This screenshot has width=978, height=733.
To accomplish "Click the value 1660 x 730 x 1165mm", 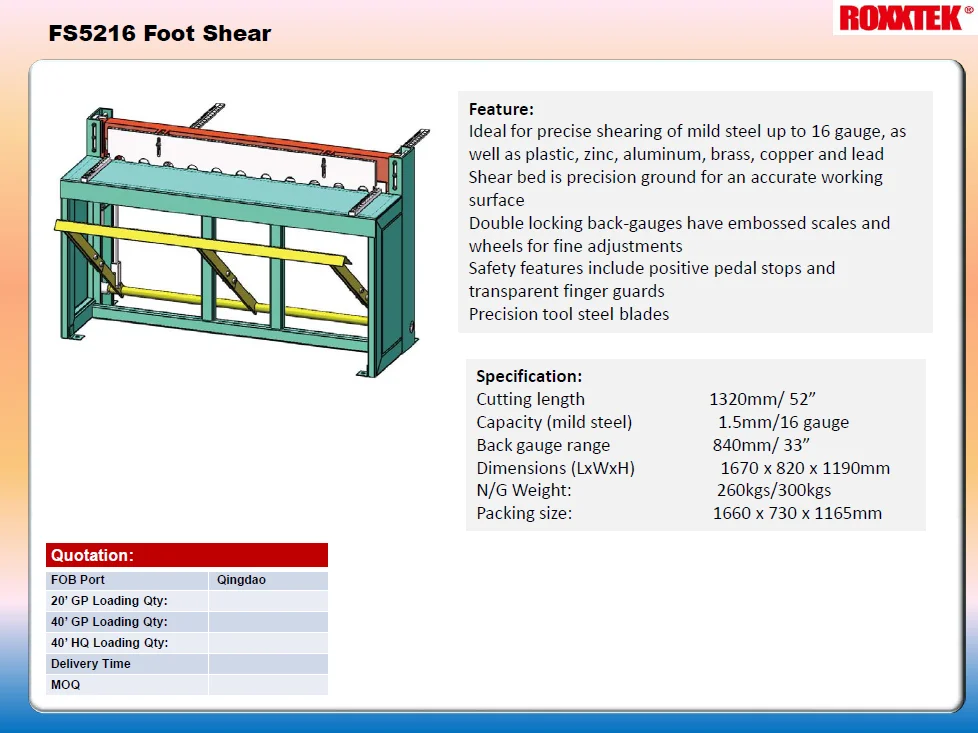I will [x=797, y=513].
